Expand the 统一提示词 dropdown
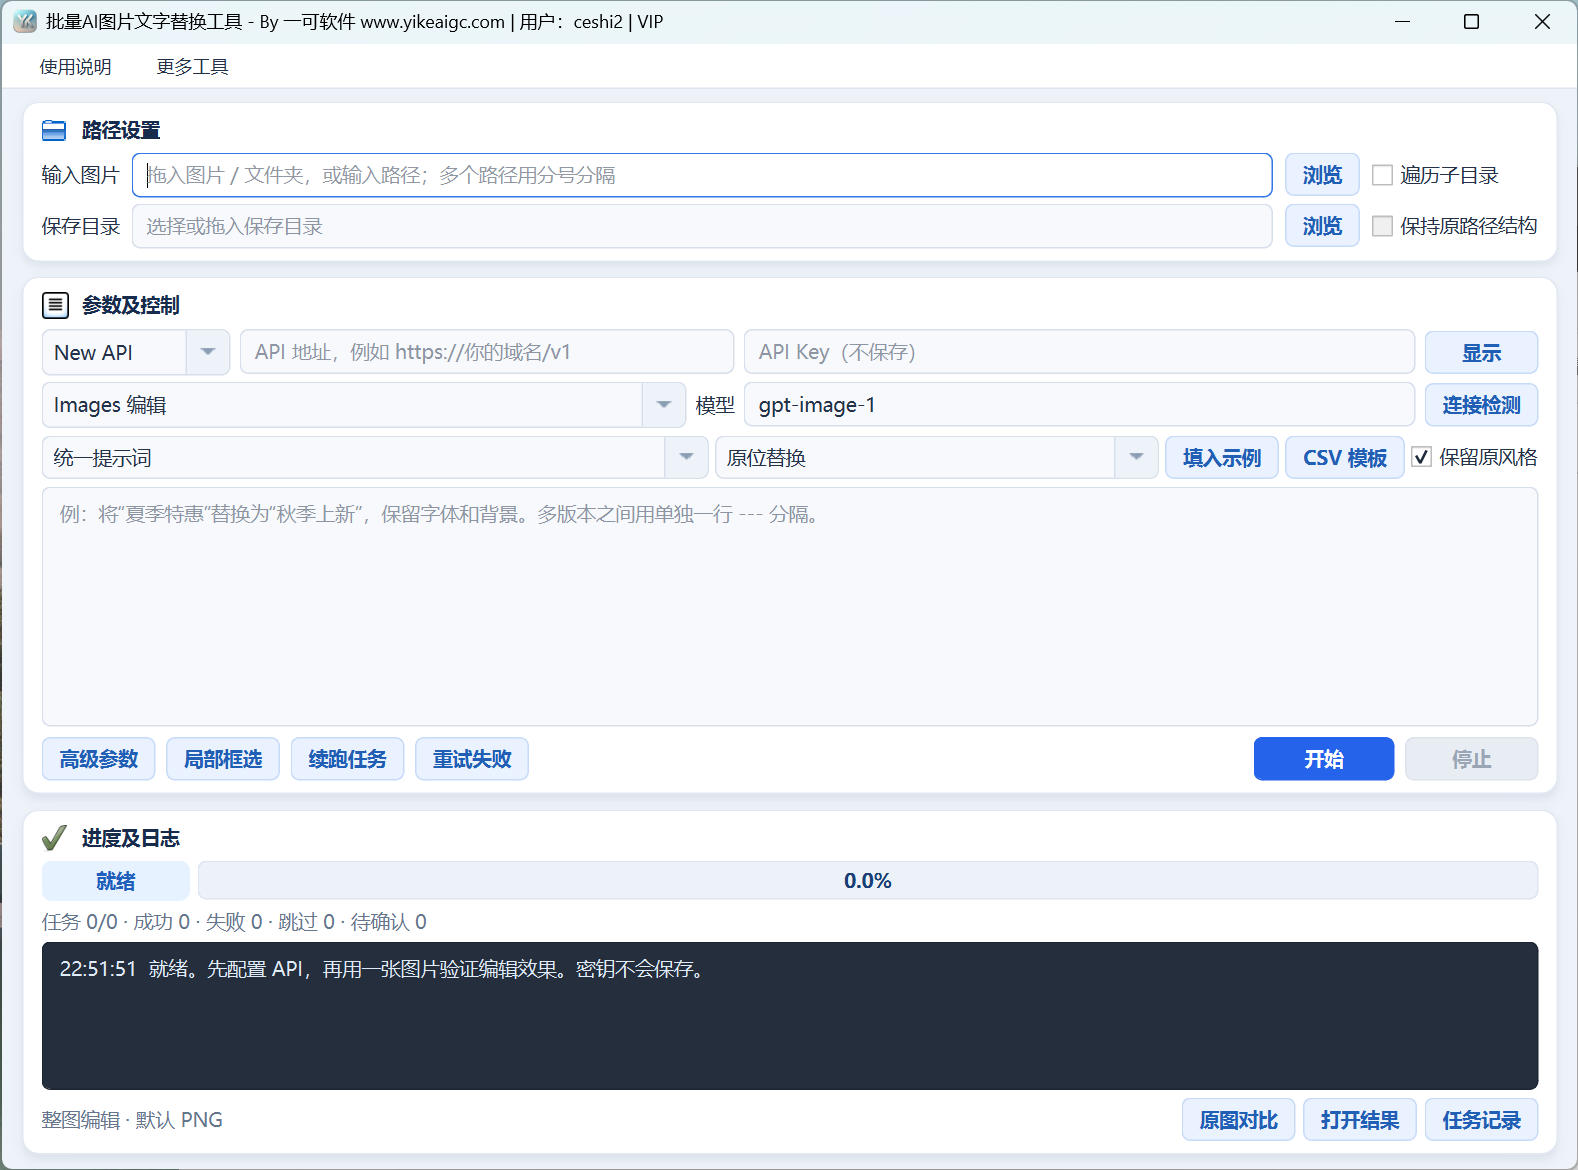Screen dimensions: 1578x1170 tap(686, 457)
